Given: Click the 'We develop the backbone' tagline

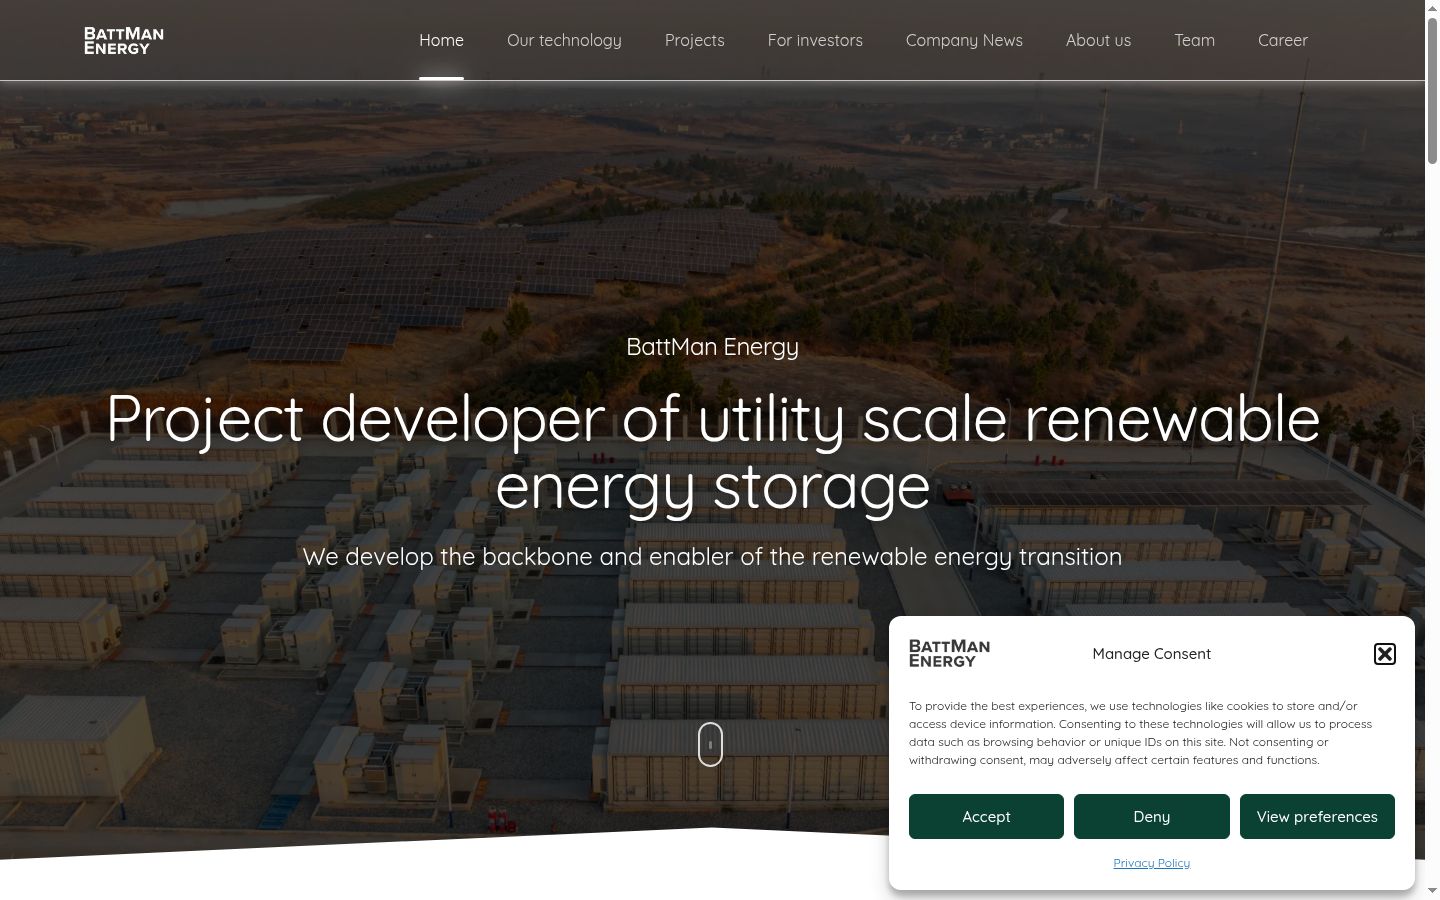Looking at the screenshot, I should [712, 557].
